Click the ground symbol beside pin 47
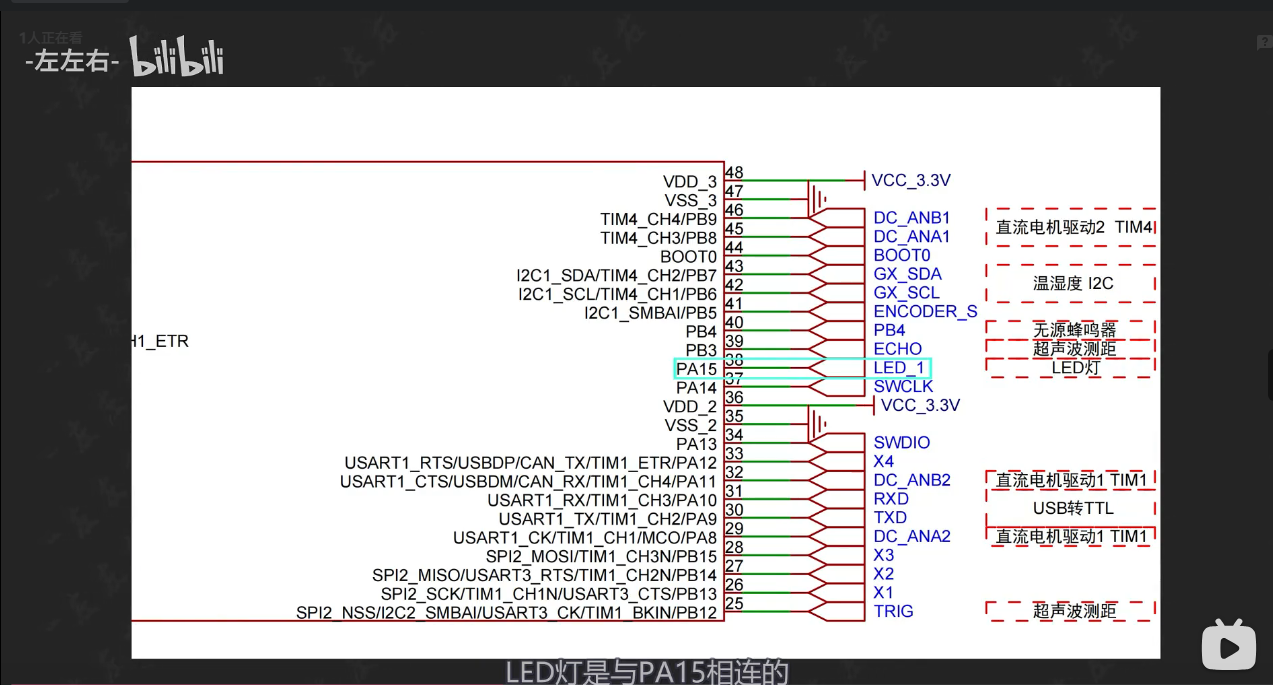This screenshot has height=685, width=1273. [x=818, y=201]
